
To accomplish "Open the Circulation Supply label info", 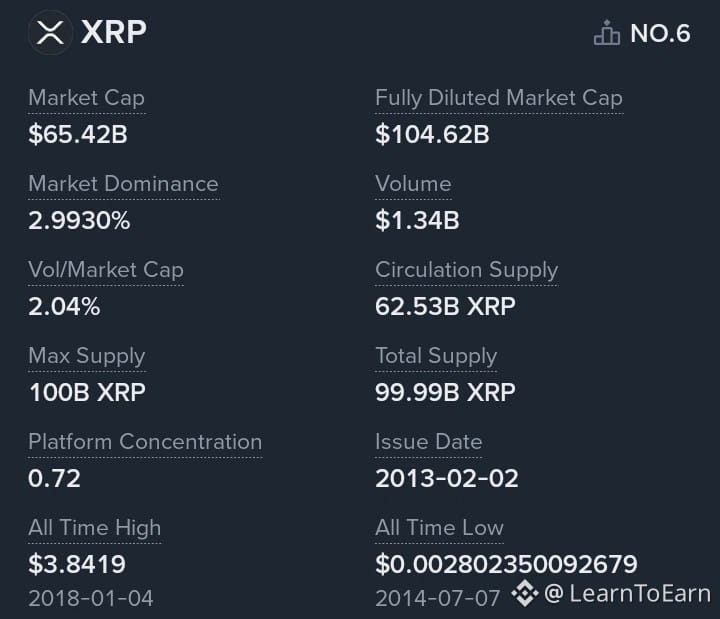I will point(467,270).
